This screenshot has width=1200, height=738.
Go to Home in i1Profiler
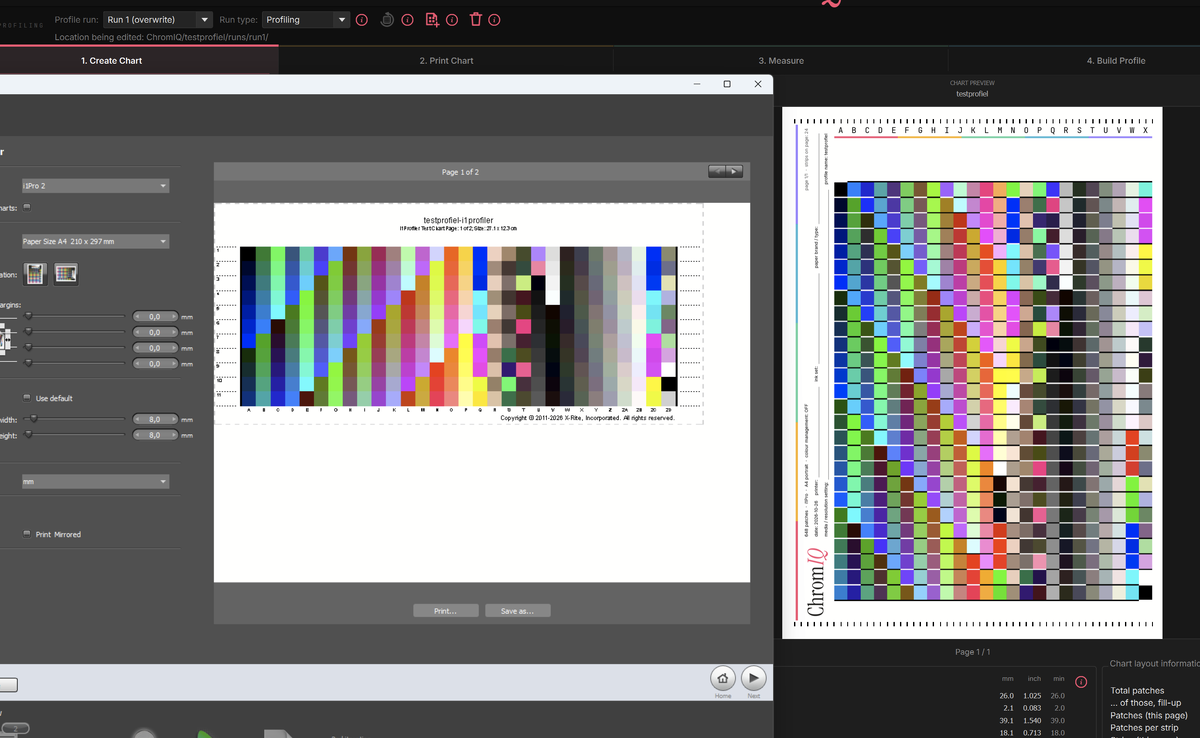(723, 678)
